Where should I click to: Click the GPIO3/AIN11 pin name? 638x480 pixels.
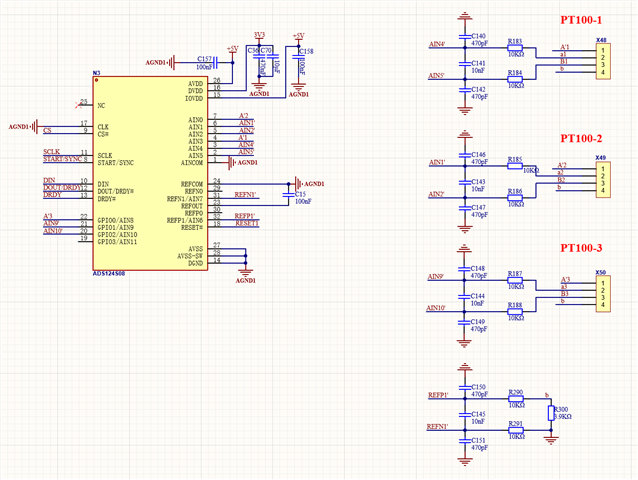coord(117,242)
